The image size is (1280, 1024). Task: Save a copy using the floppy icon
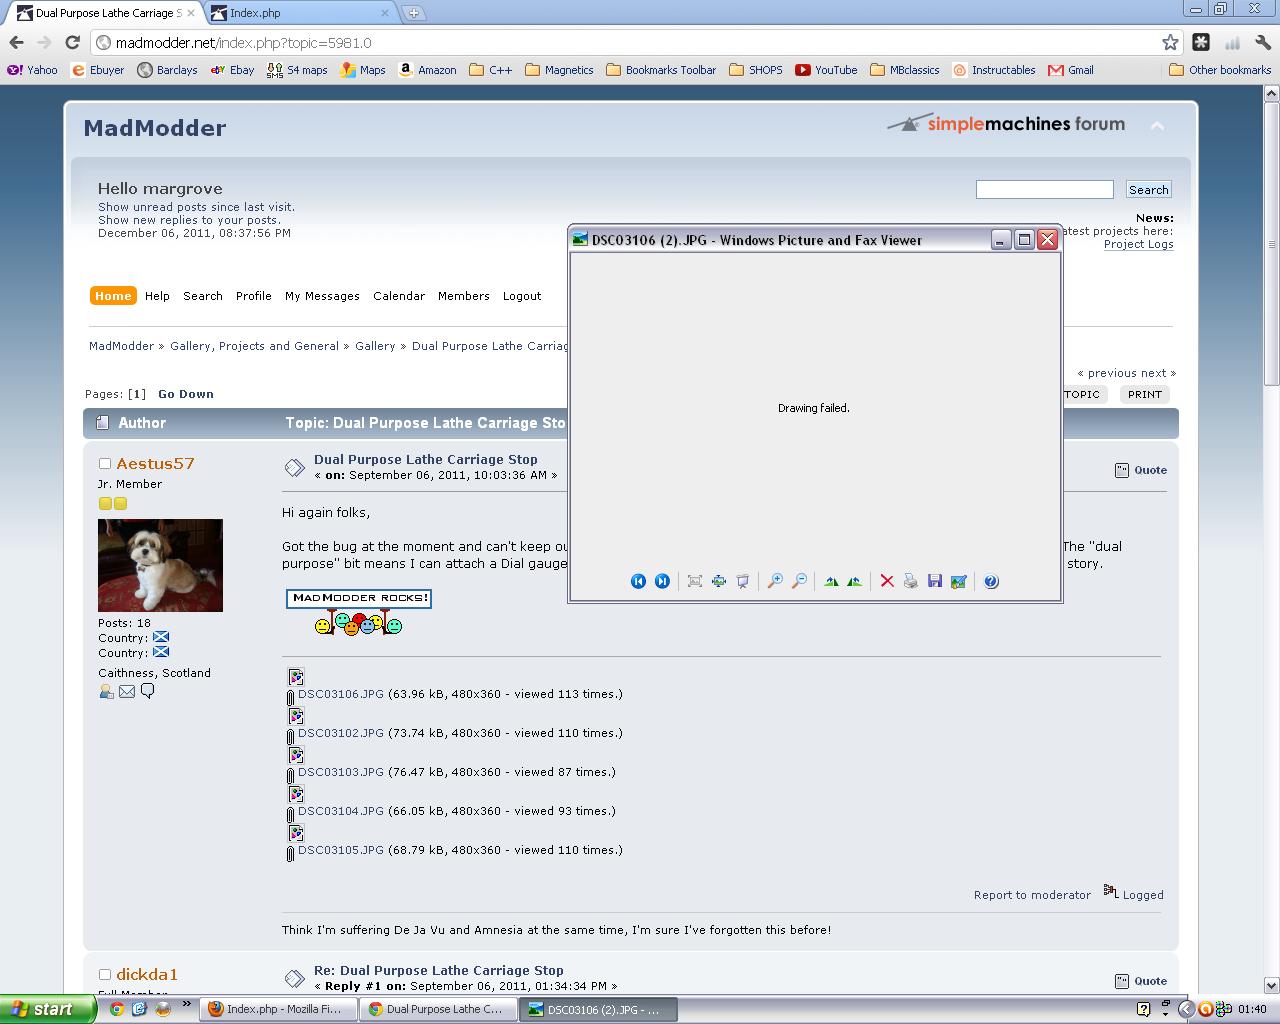click(935, 581)
